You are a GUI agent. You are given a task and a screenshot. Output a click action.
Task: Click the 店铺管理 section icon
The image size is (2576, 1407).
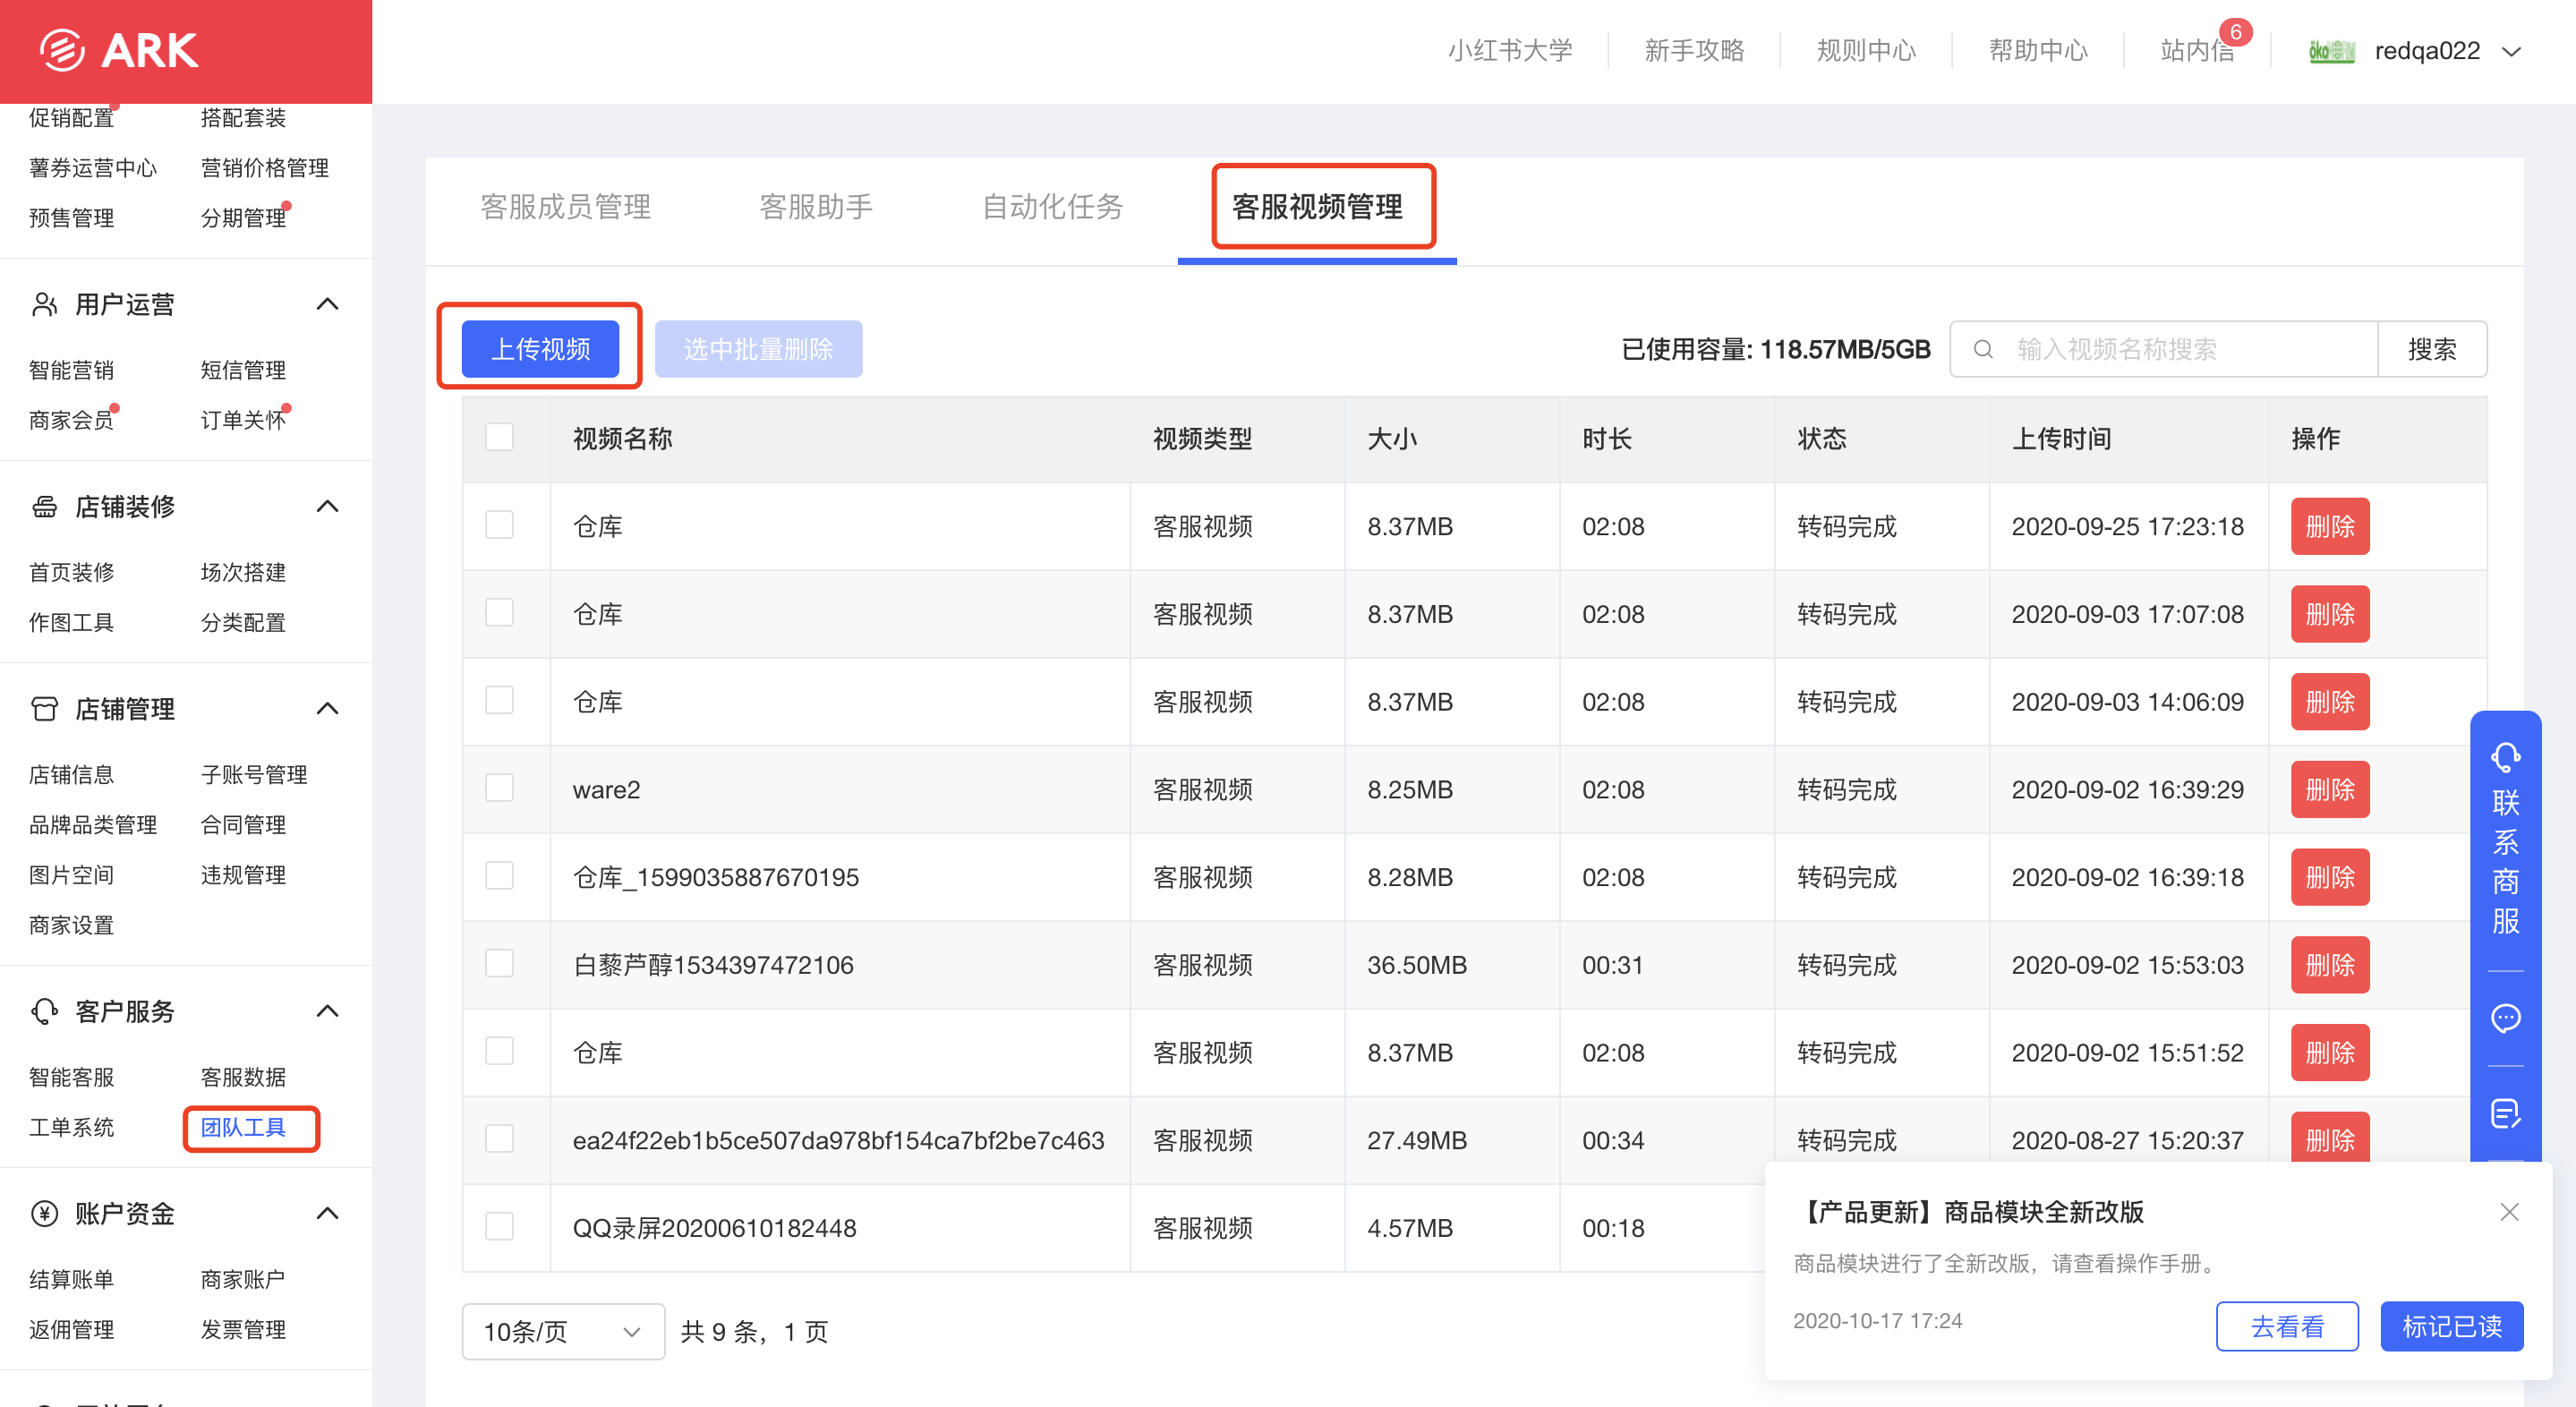[45, 709]
